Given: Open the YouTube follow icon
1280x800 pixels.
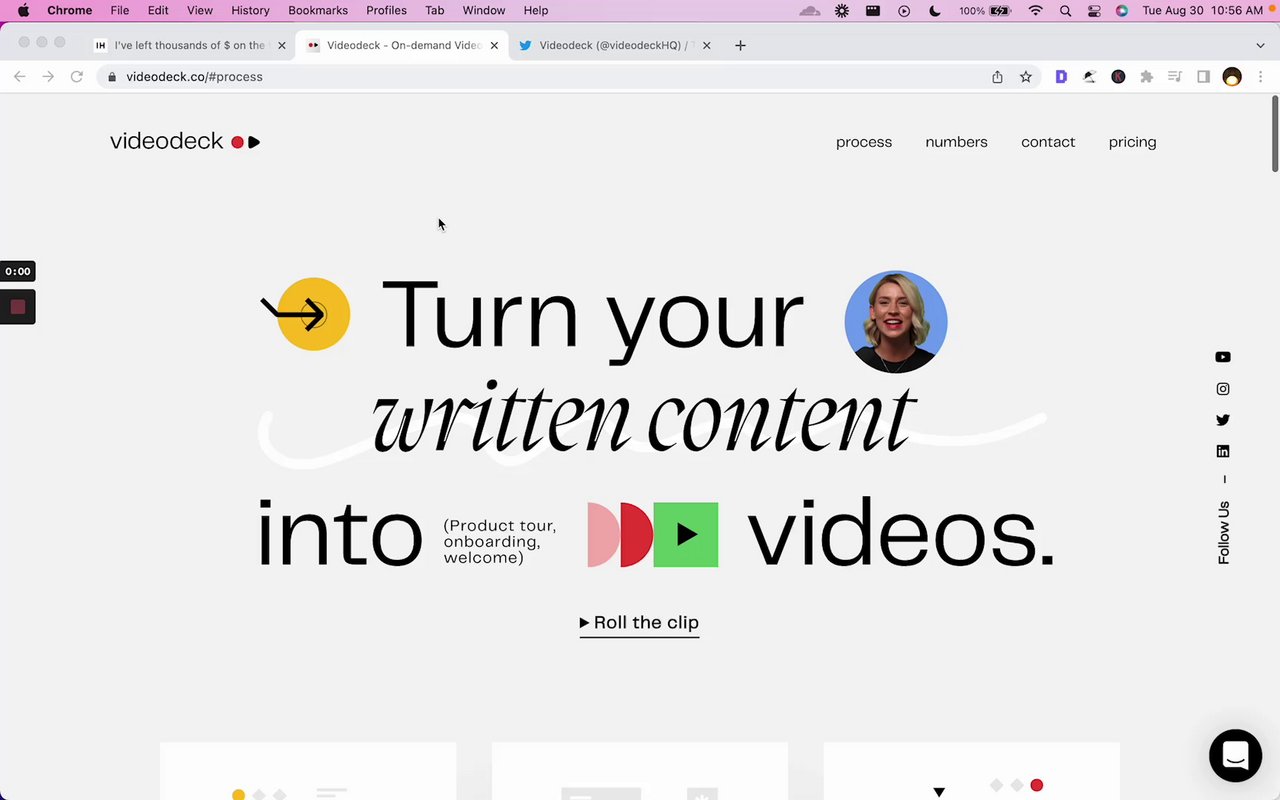Looking at the screenshot, I should [1223, 357].
